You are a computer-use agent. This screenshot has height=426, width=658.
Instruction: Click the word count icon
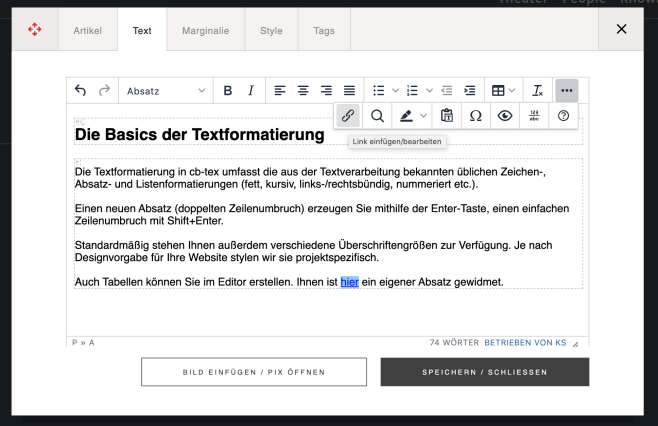(x=535, y=115)
